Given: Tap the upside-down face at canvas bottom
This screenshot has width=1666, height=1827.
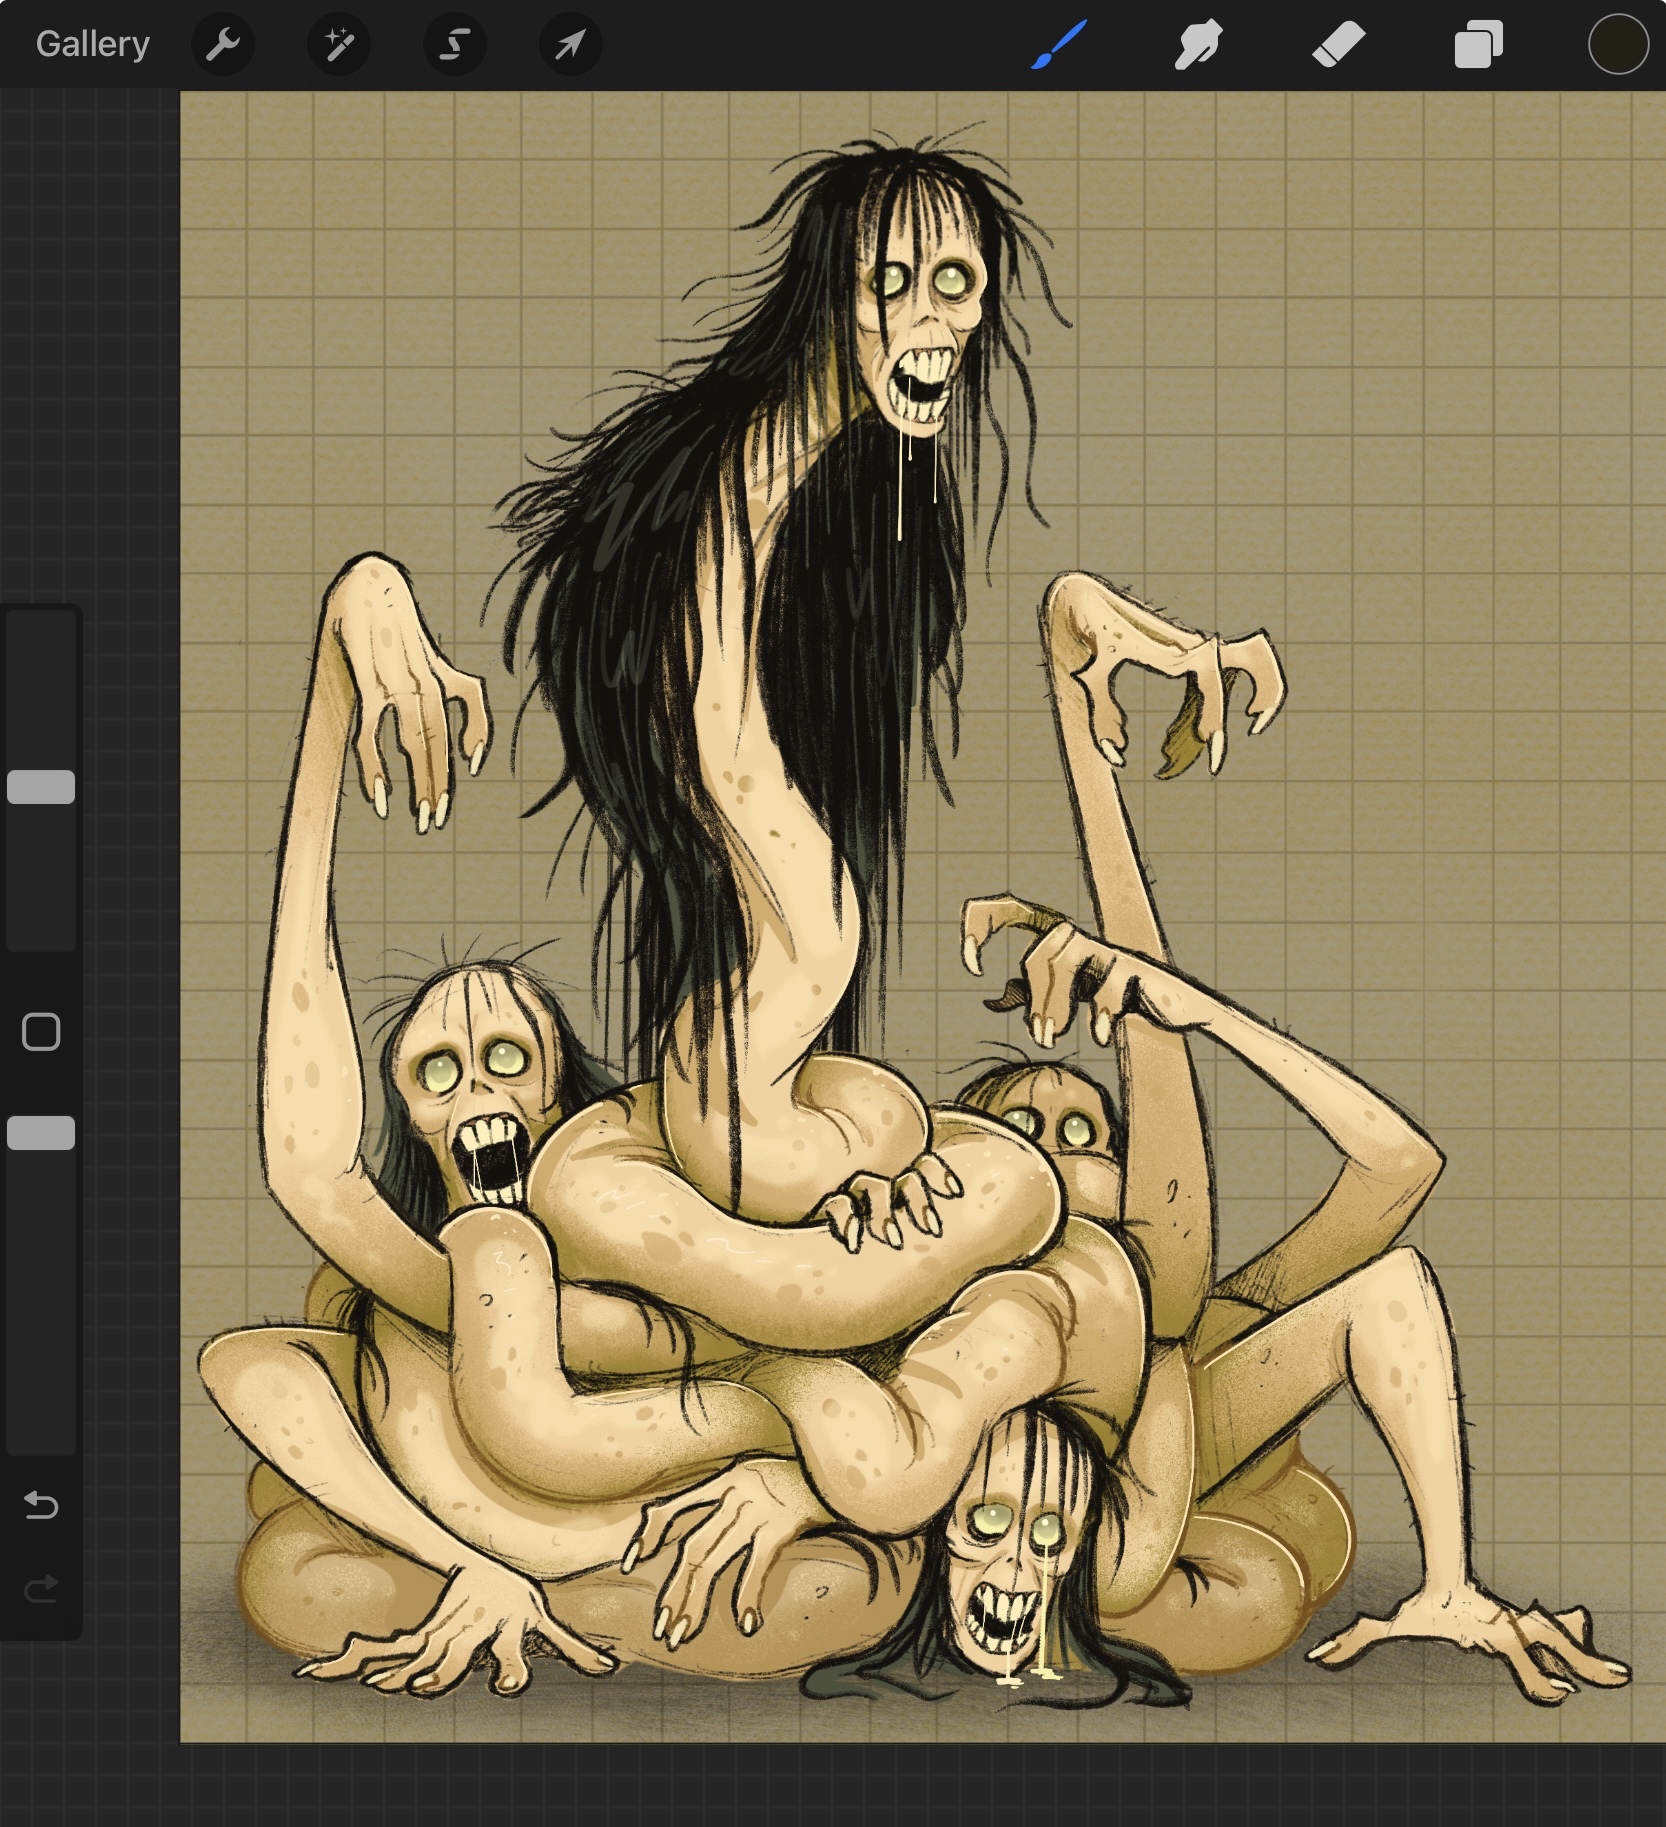Looking at the screenshot, I should point(1005,1580).
